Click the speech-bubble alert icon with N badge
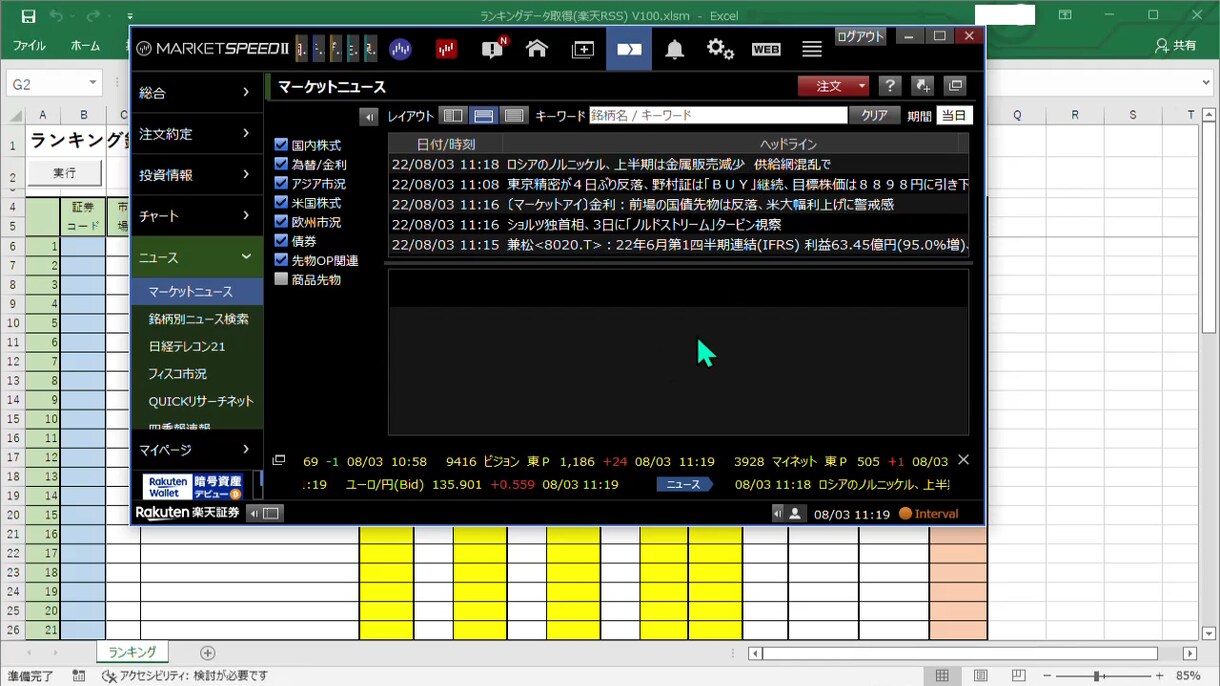1220x686 pixels. click(x=494, y=48)
